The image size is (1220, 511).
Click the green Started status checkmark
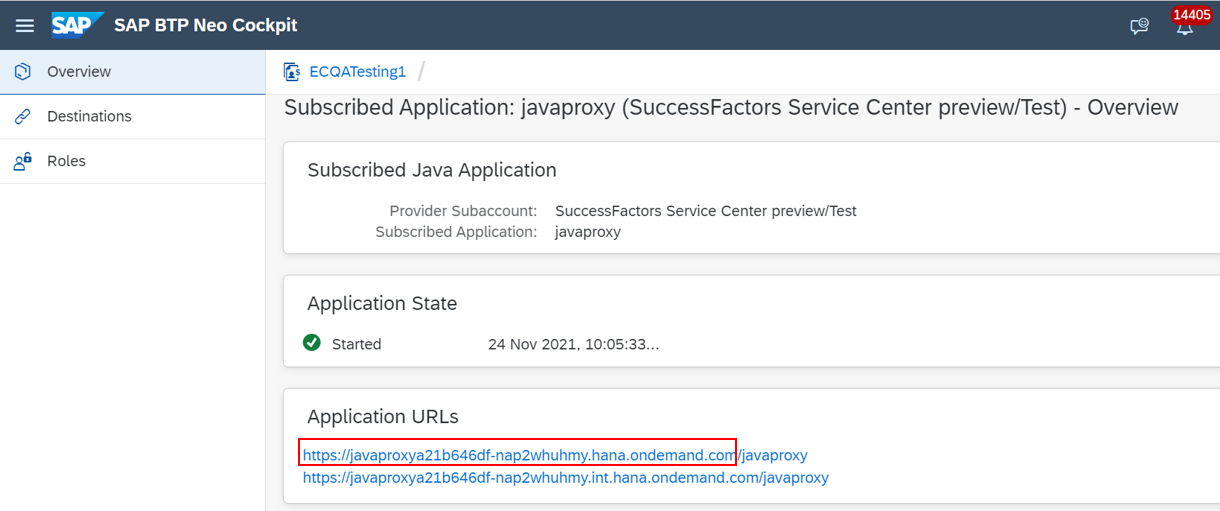[312, 343]
